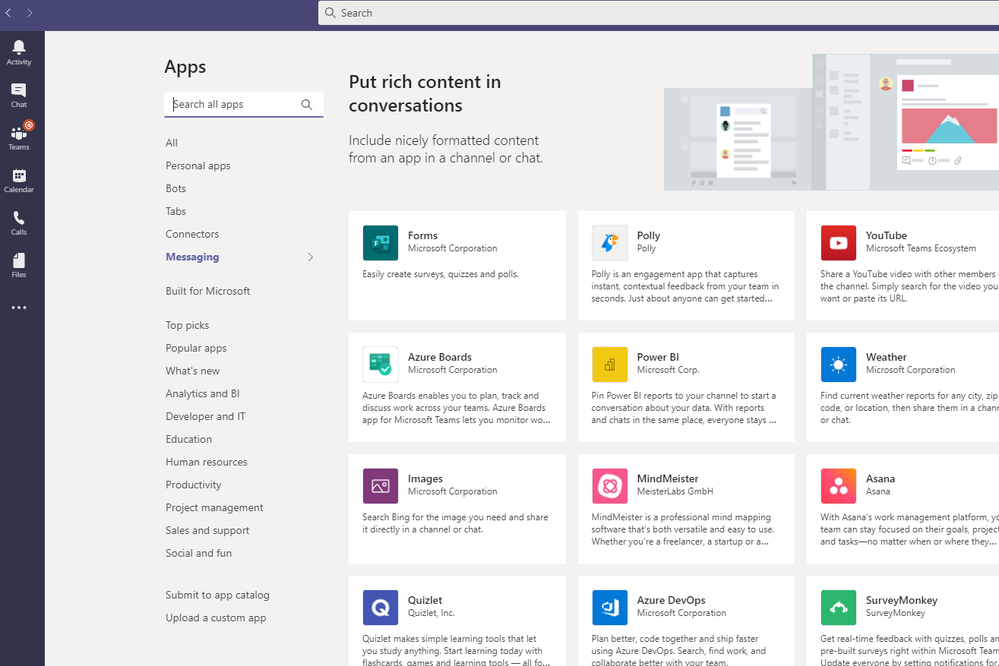Screen dimensions: 999x666
Task: Go back using the back arrow
Action: click(x=8, y=13)
